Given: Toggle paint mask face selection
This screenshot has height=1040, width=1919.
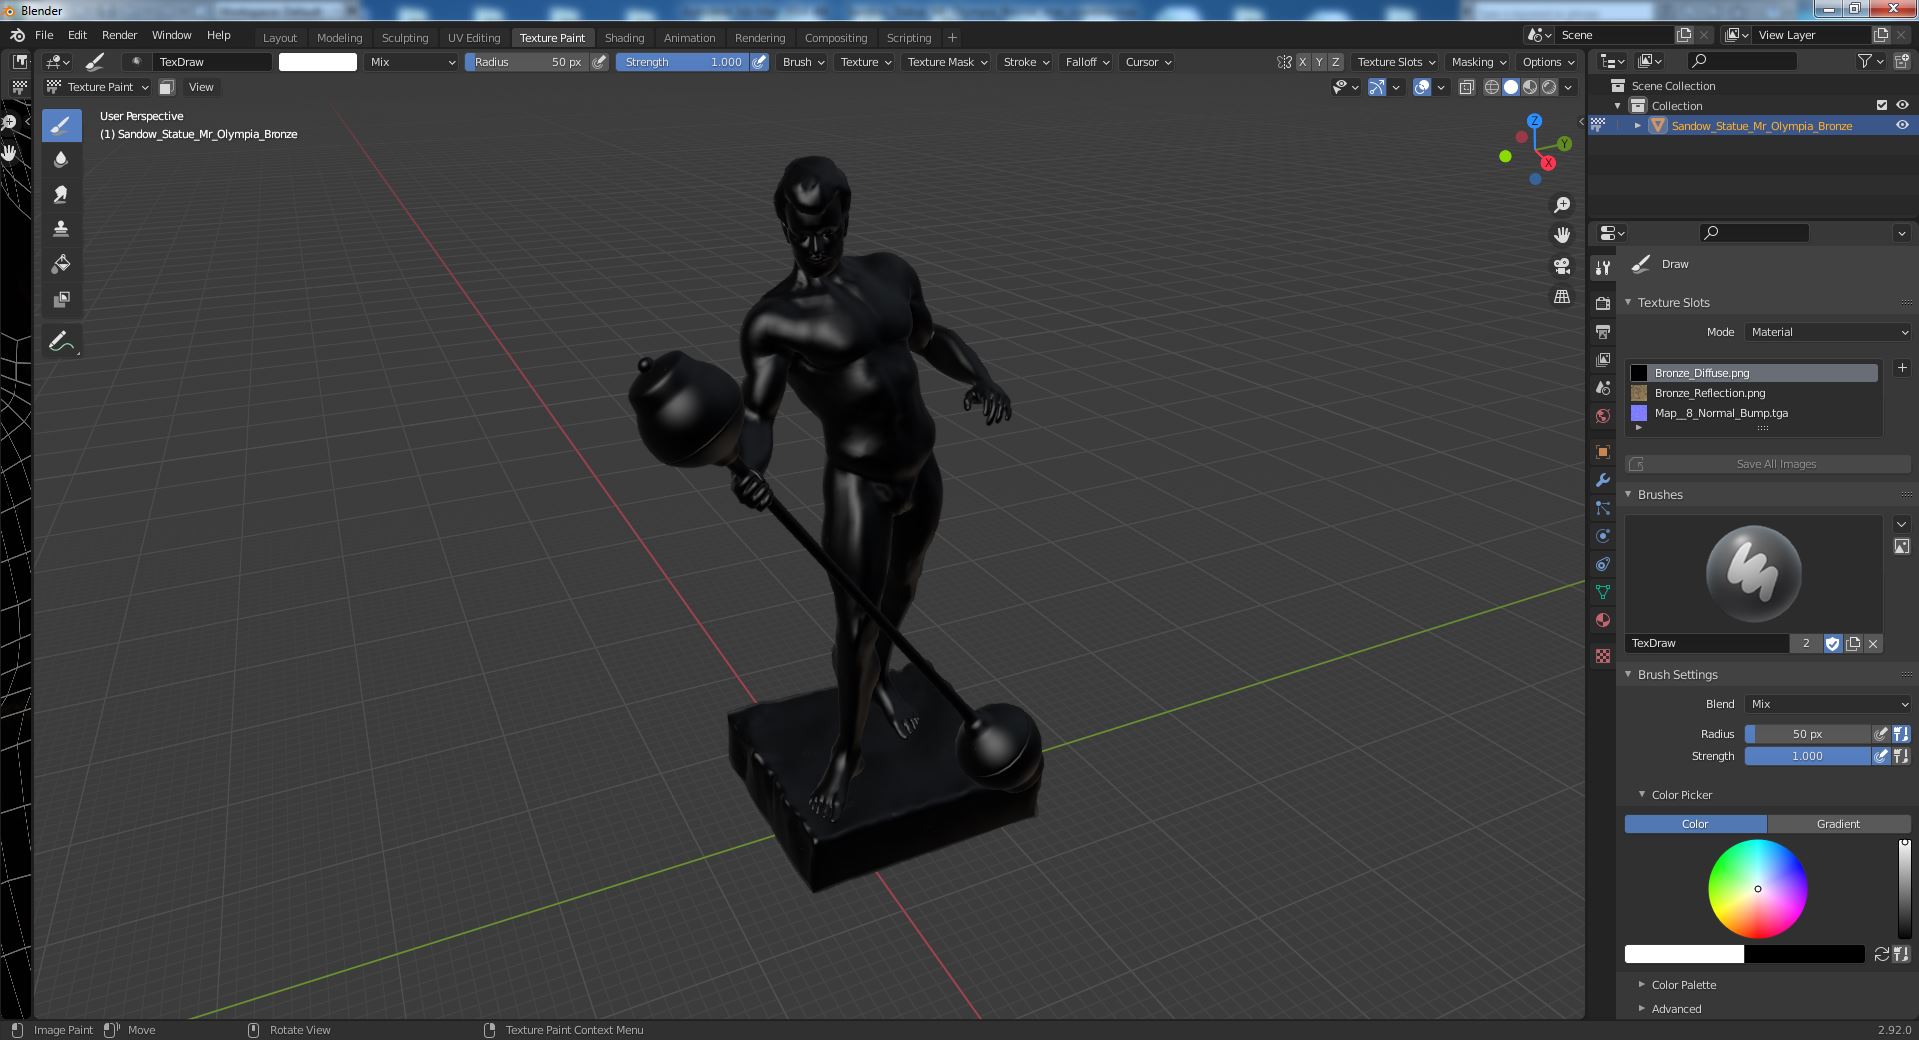Looking at the screenshot, I should click(x=167, y=87).
